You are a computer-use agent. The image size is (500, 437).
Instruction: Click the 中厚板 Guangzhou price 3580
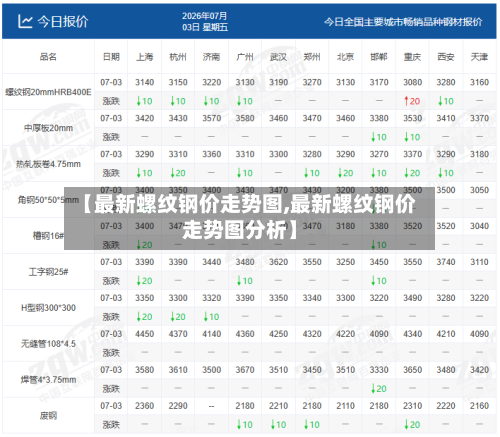pyautogui.click(x=245, y=118)
